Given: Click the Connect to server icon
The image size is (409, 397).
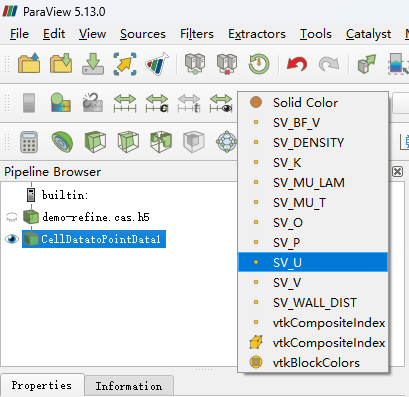Looking at the screenshot, I should pos(195,63).
